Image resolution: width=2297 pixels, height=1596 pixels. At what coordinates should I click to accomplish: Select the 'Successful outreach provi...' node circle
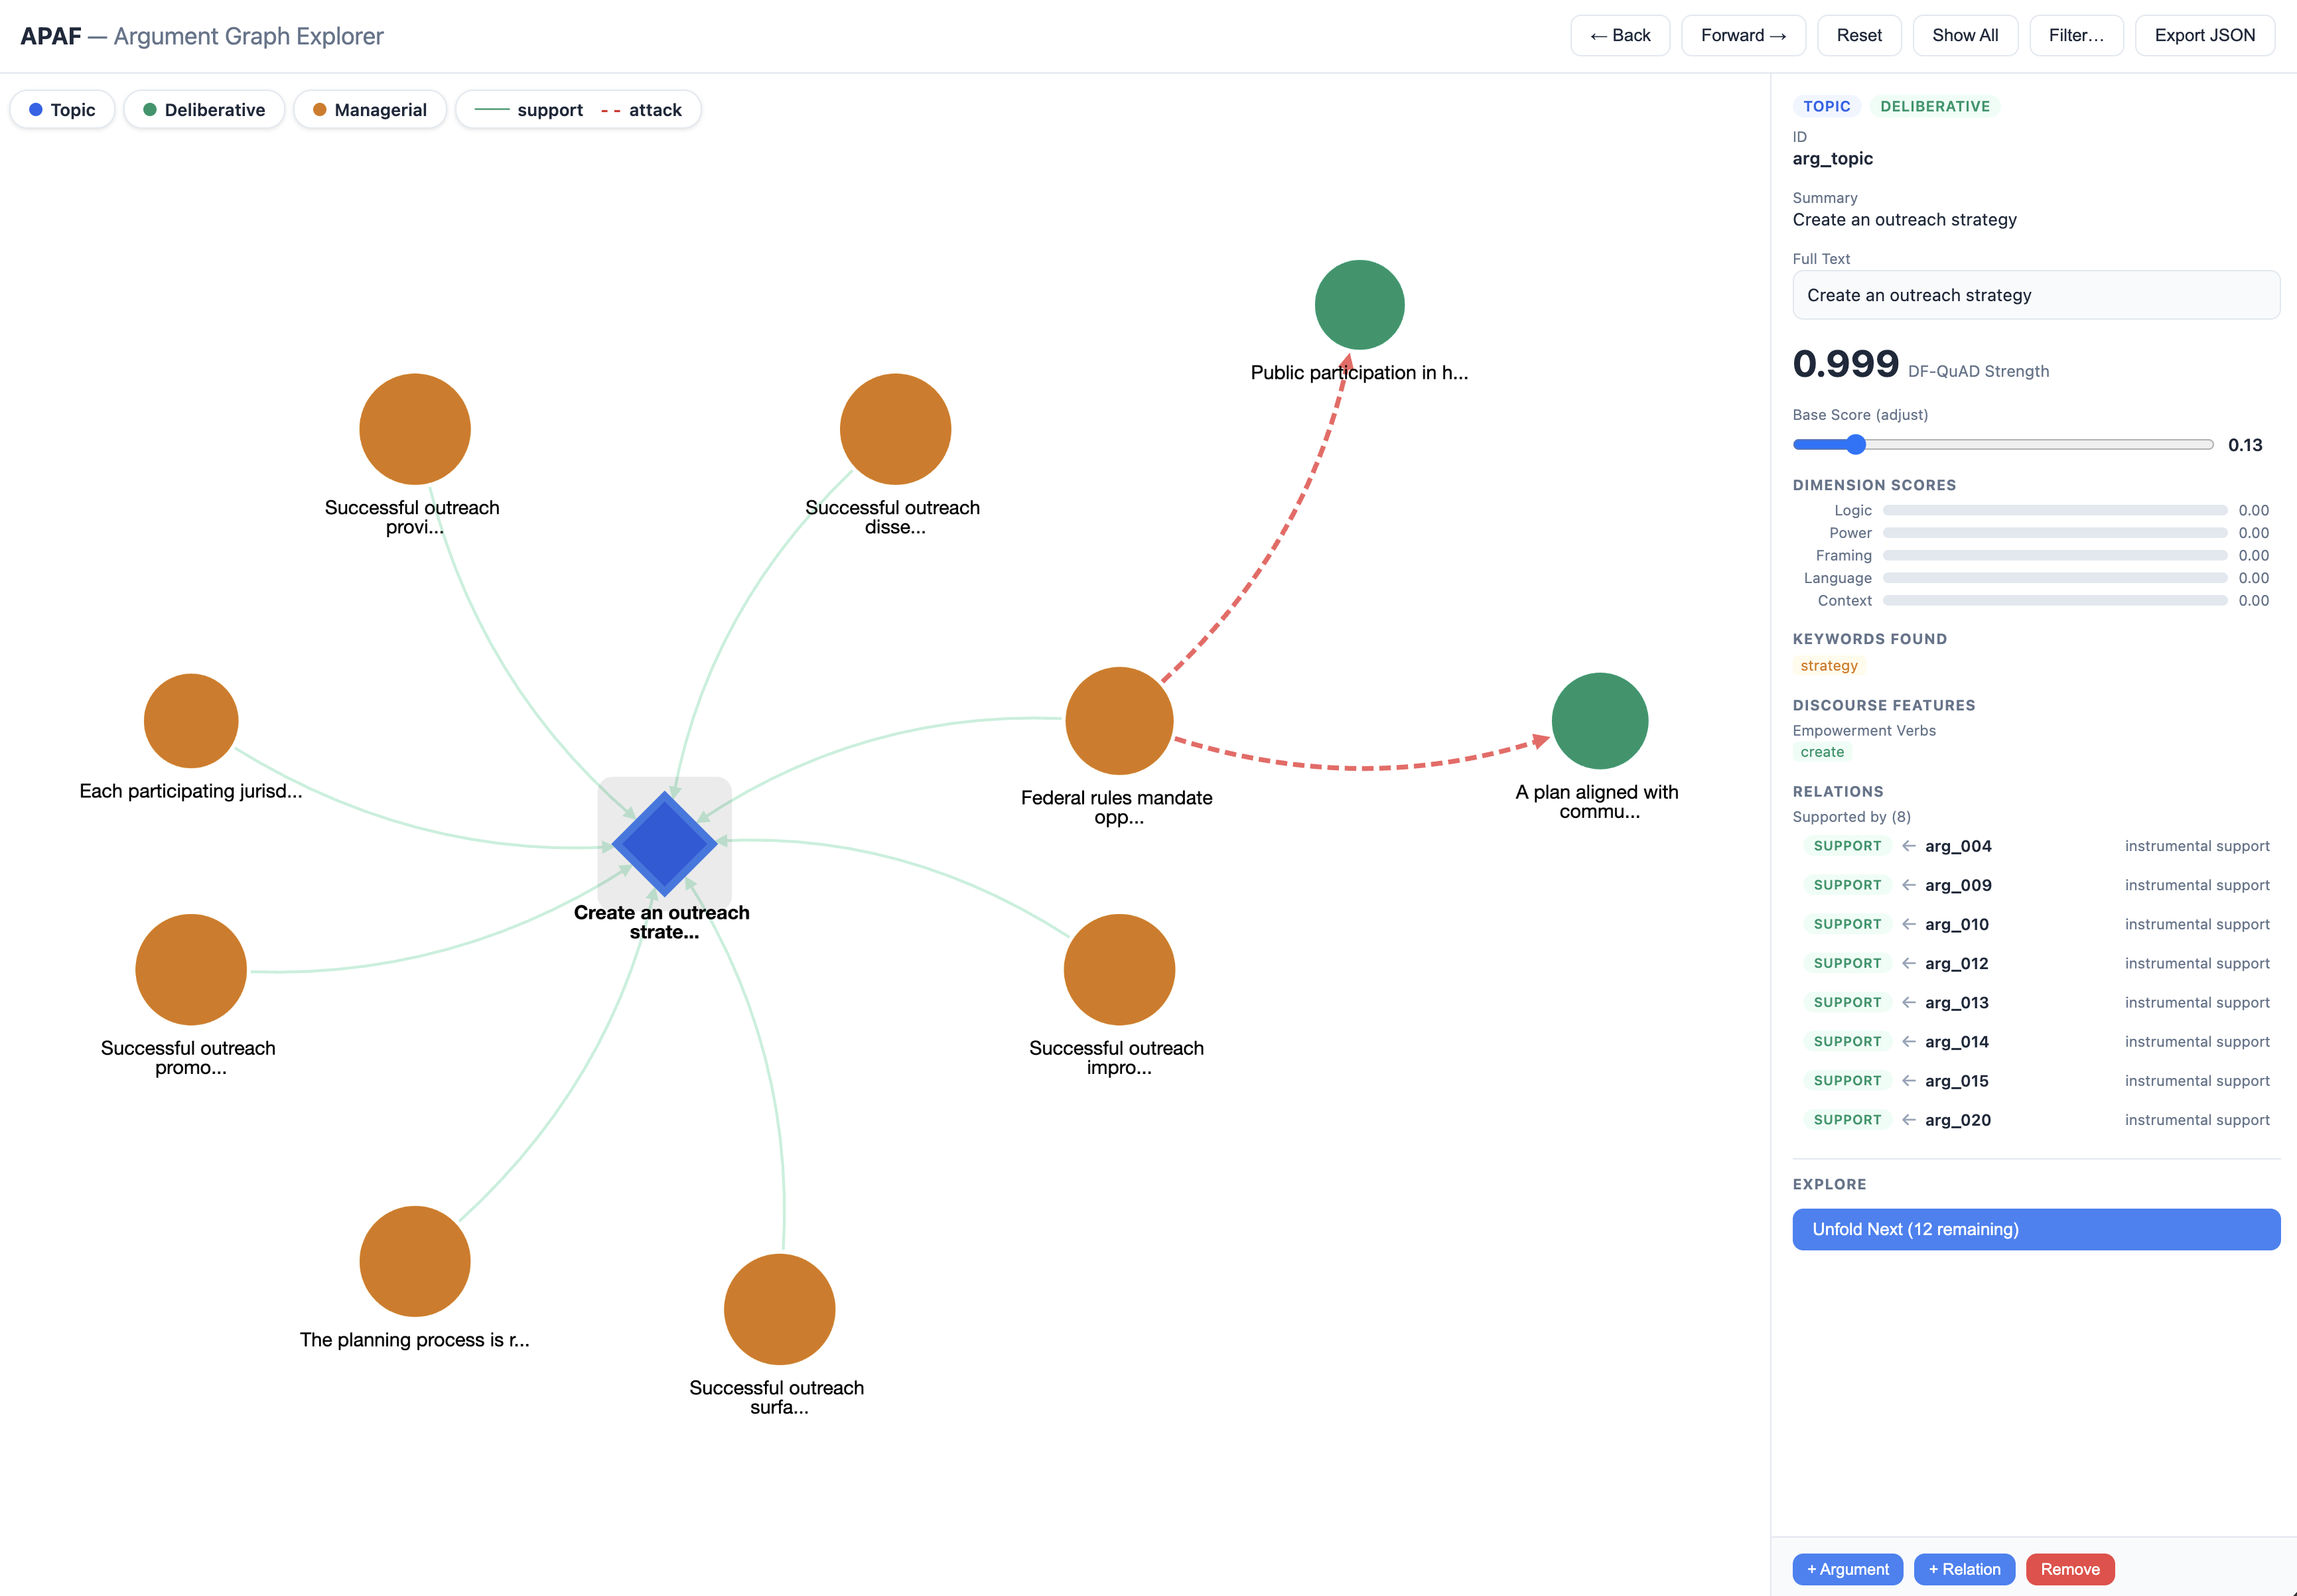point(415,429)
